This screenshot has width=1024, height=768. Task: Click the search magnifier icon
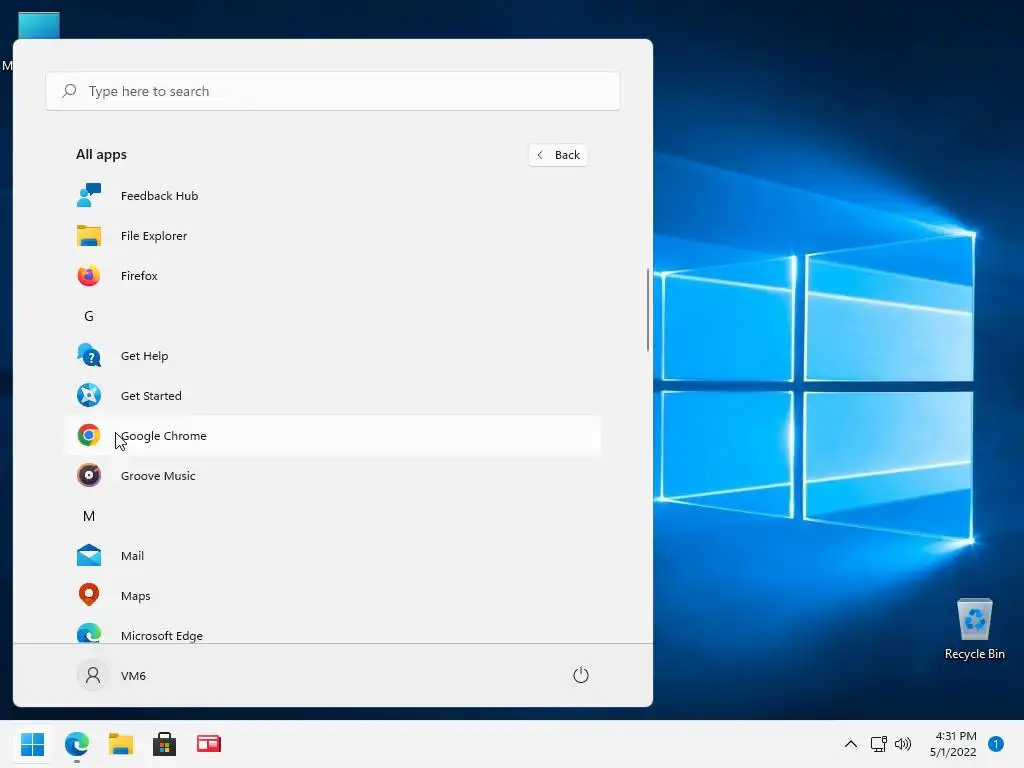[x=69, y=91]
